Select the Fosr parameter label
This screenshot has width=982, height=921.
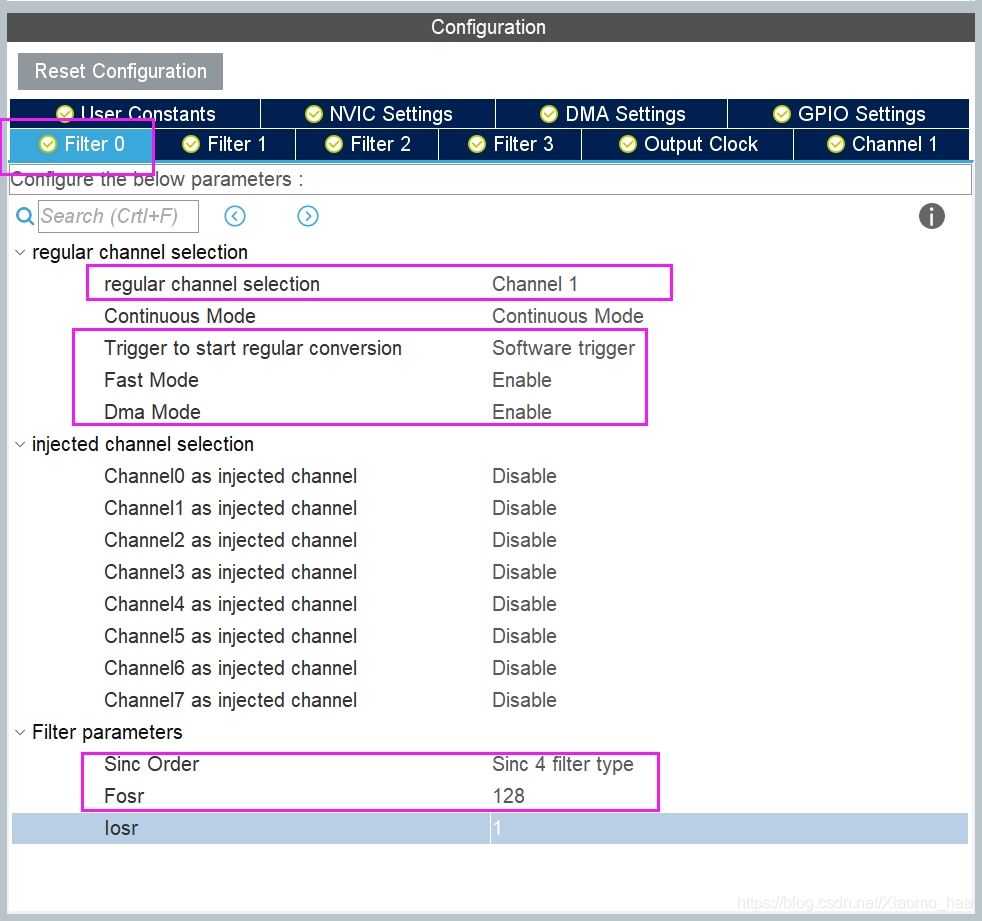pyautogui.click(x=124, y=796)
